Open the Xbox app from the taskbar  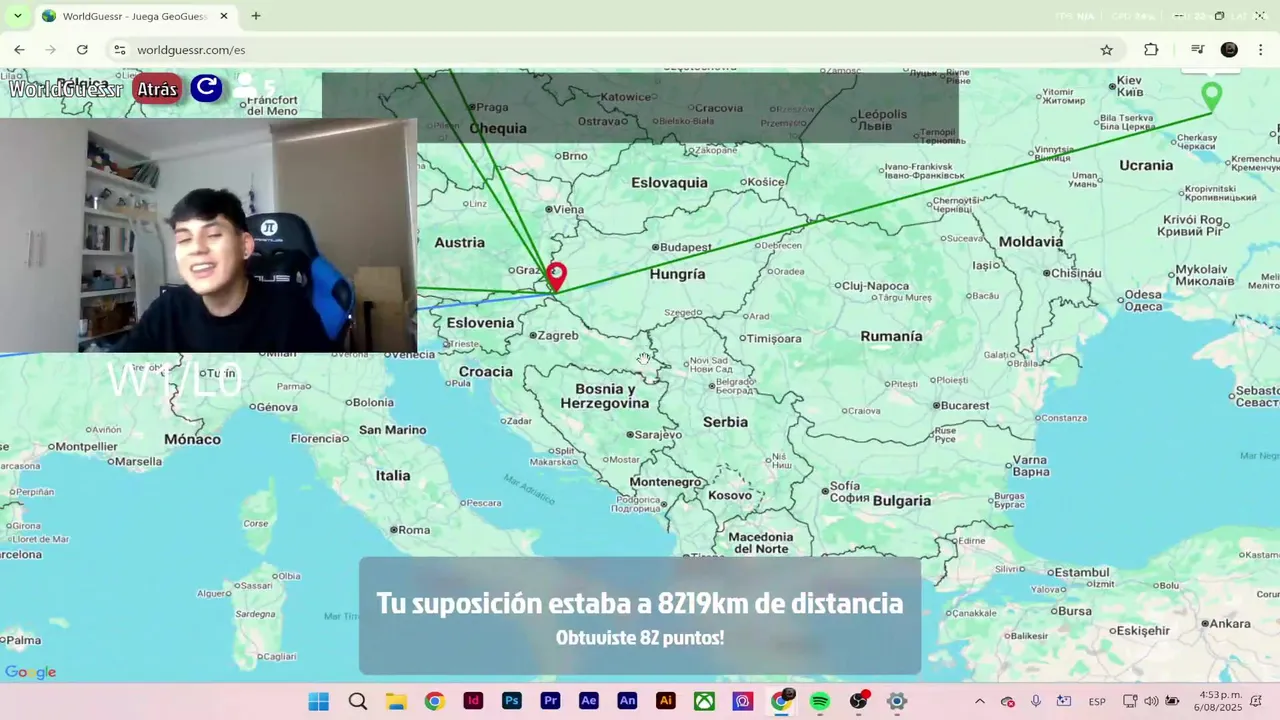tap(705, 701)
